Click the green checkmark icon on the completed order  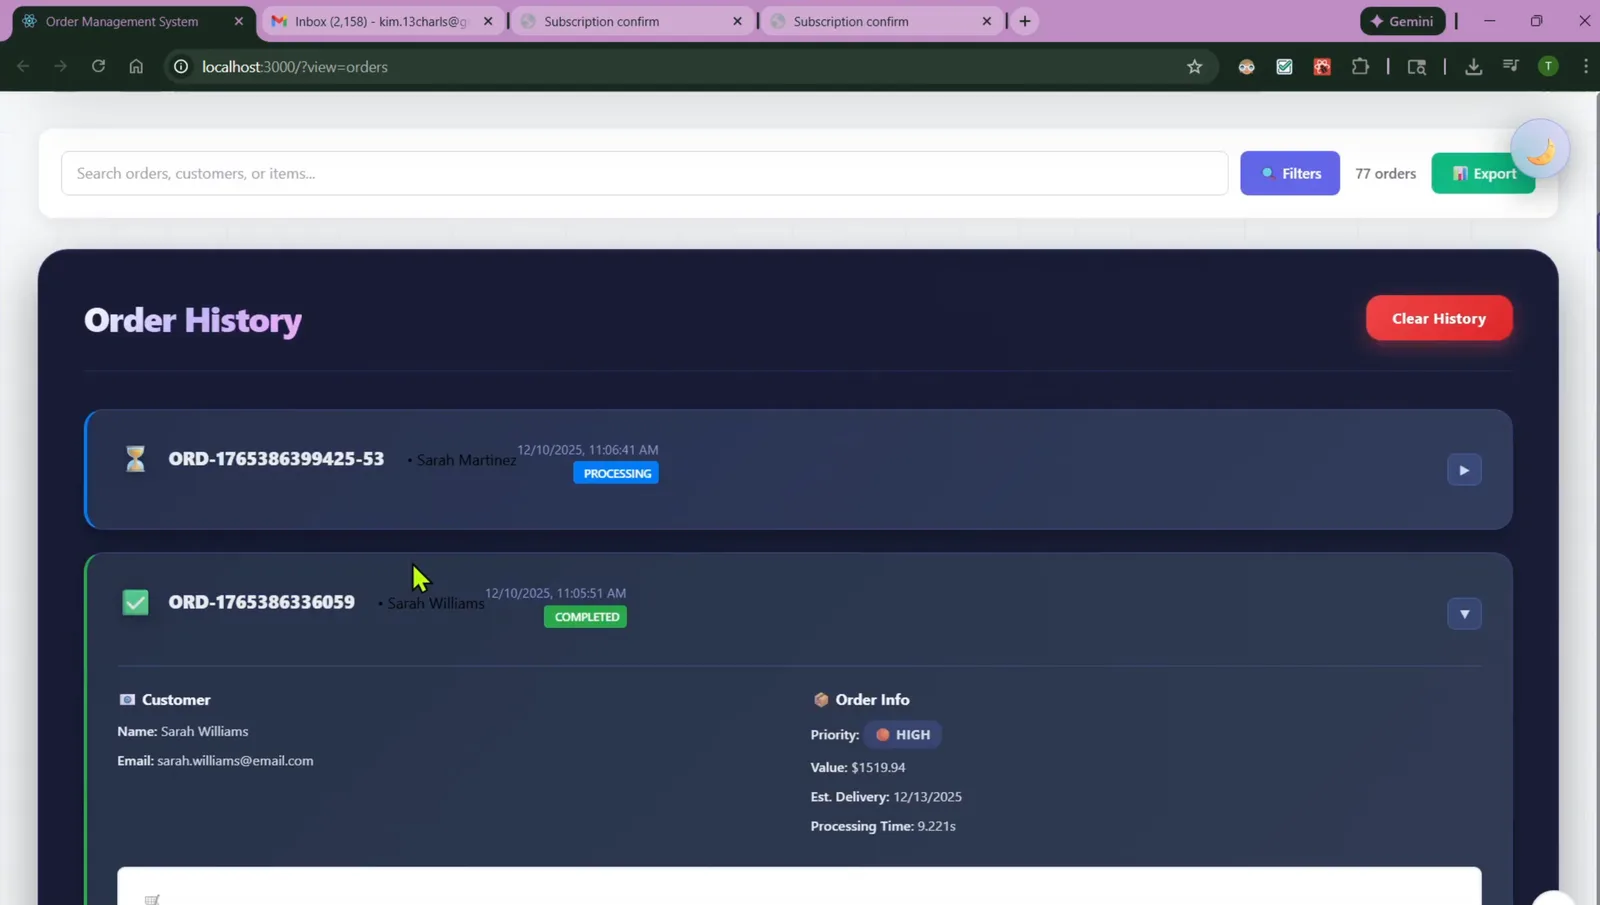pos(135,602)
